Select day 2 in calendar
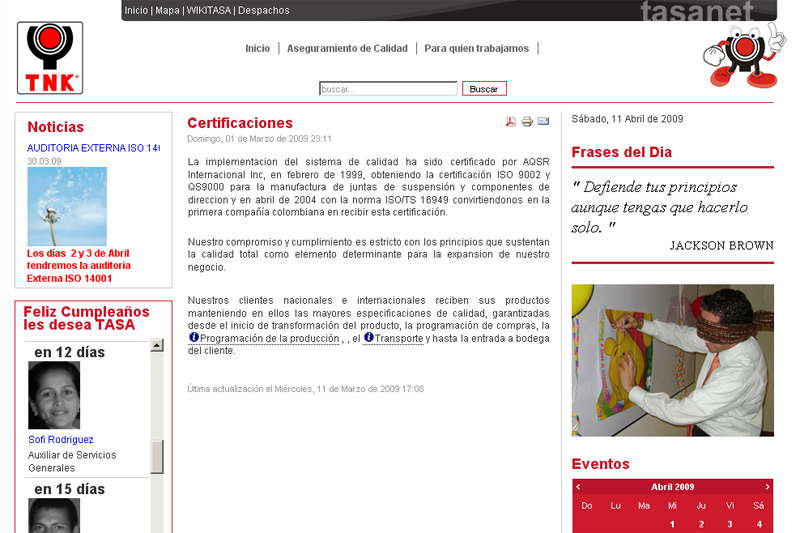 [x=702, y=524]
